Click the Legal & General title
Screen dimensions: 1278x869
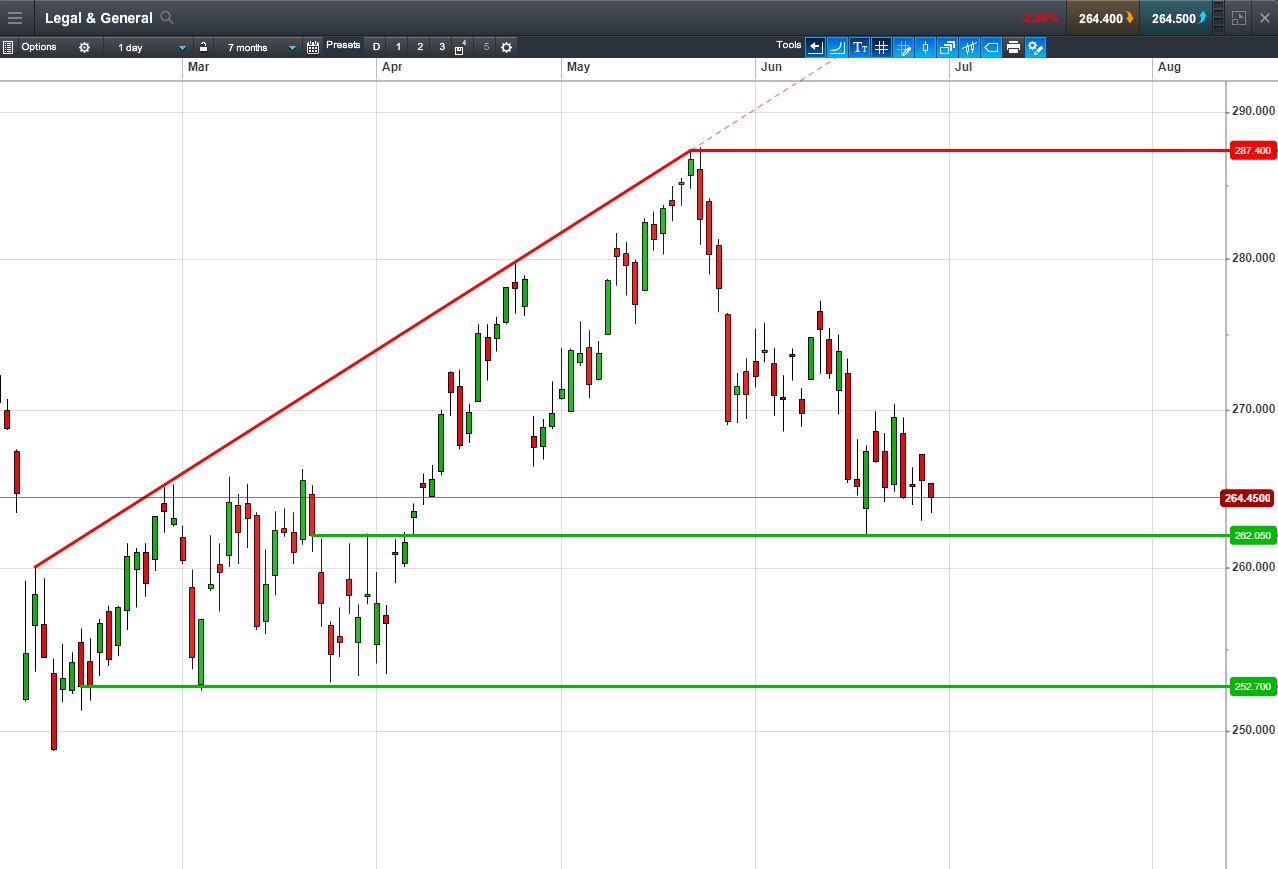point(99,18)
